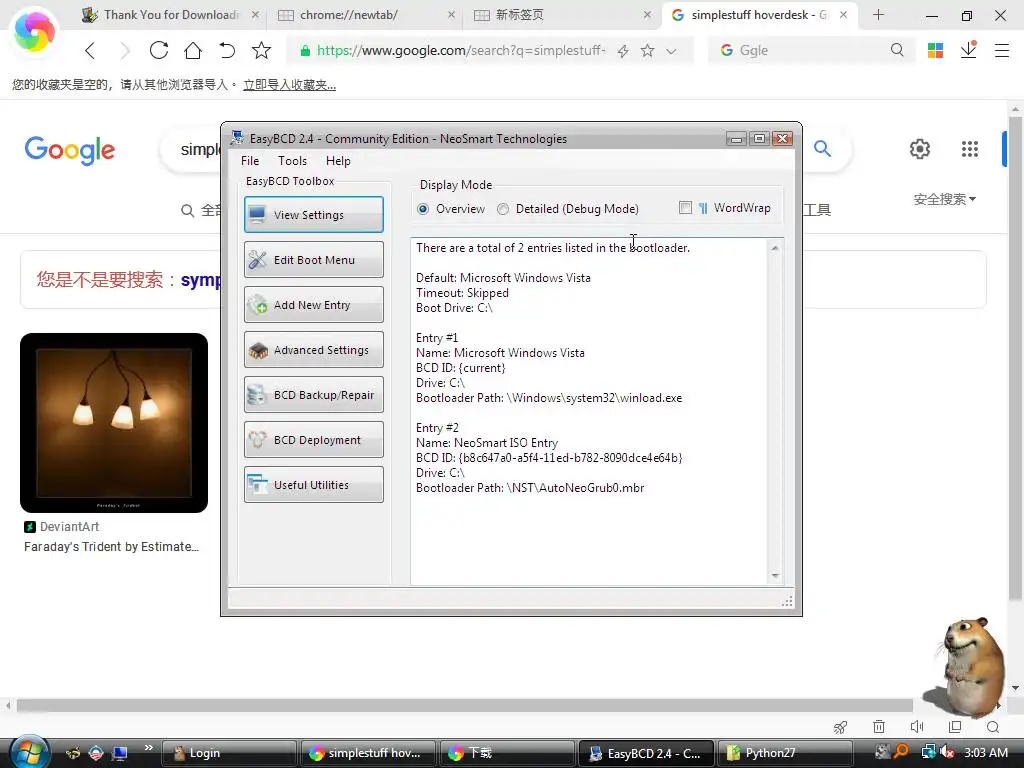This screenshot has height=768, width=1024.
Task: Click 立即导入收藏夹 import link
Action: click(x=289, y=85)
